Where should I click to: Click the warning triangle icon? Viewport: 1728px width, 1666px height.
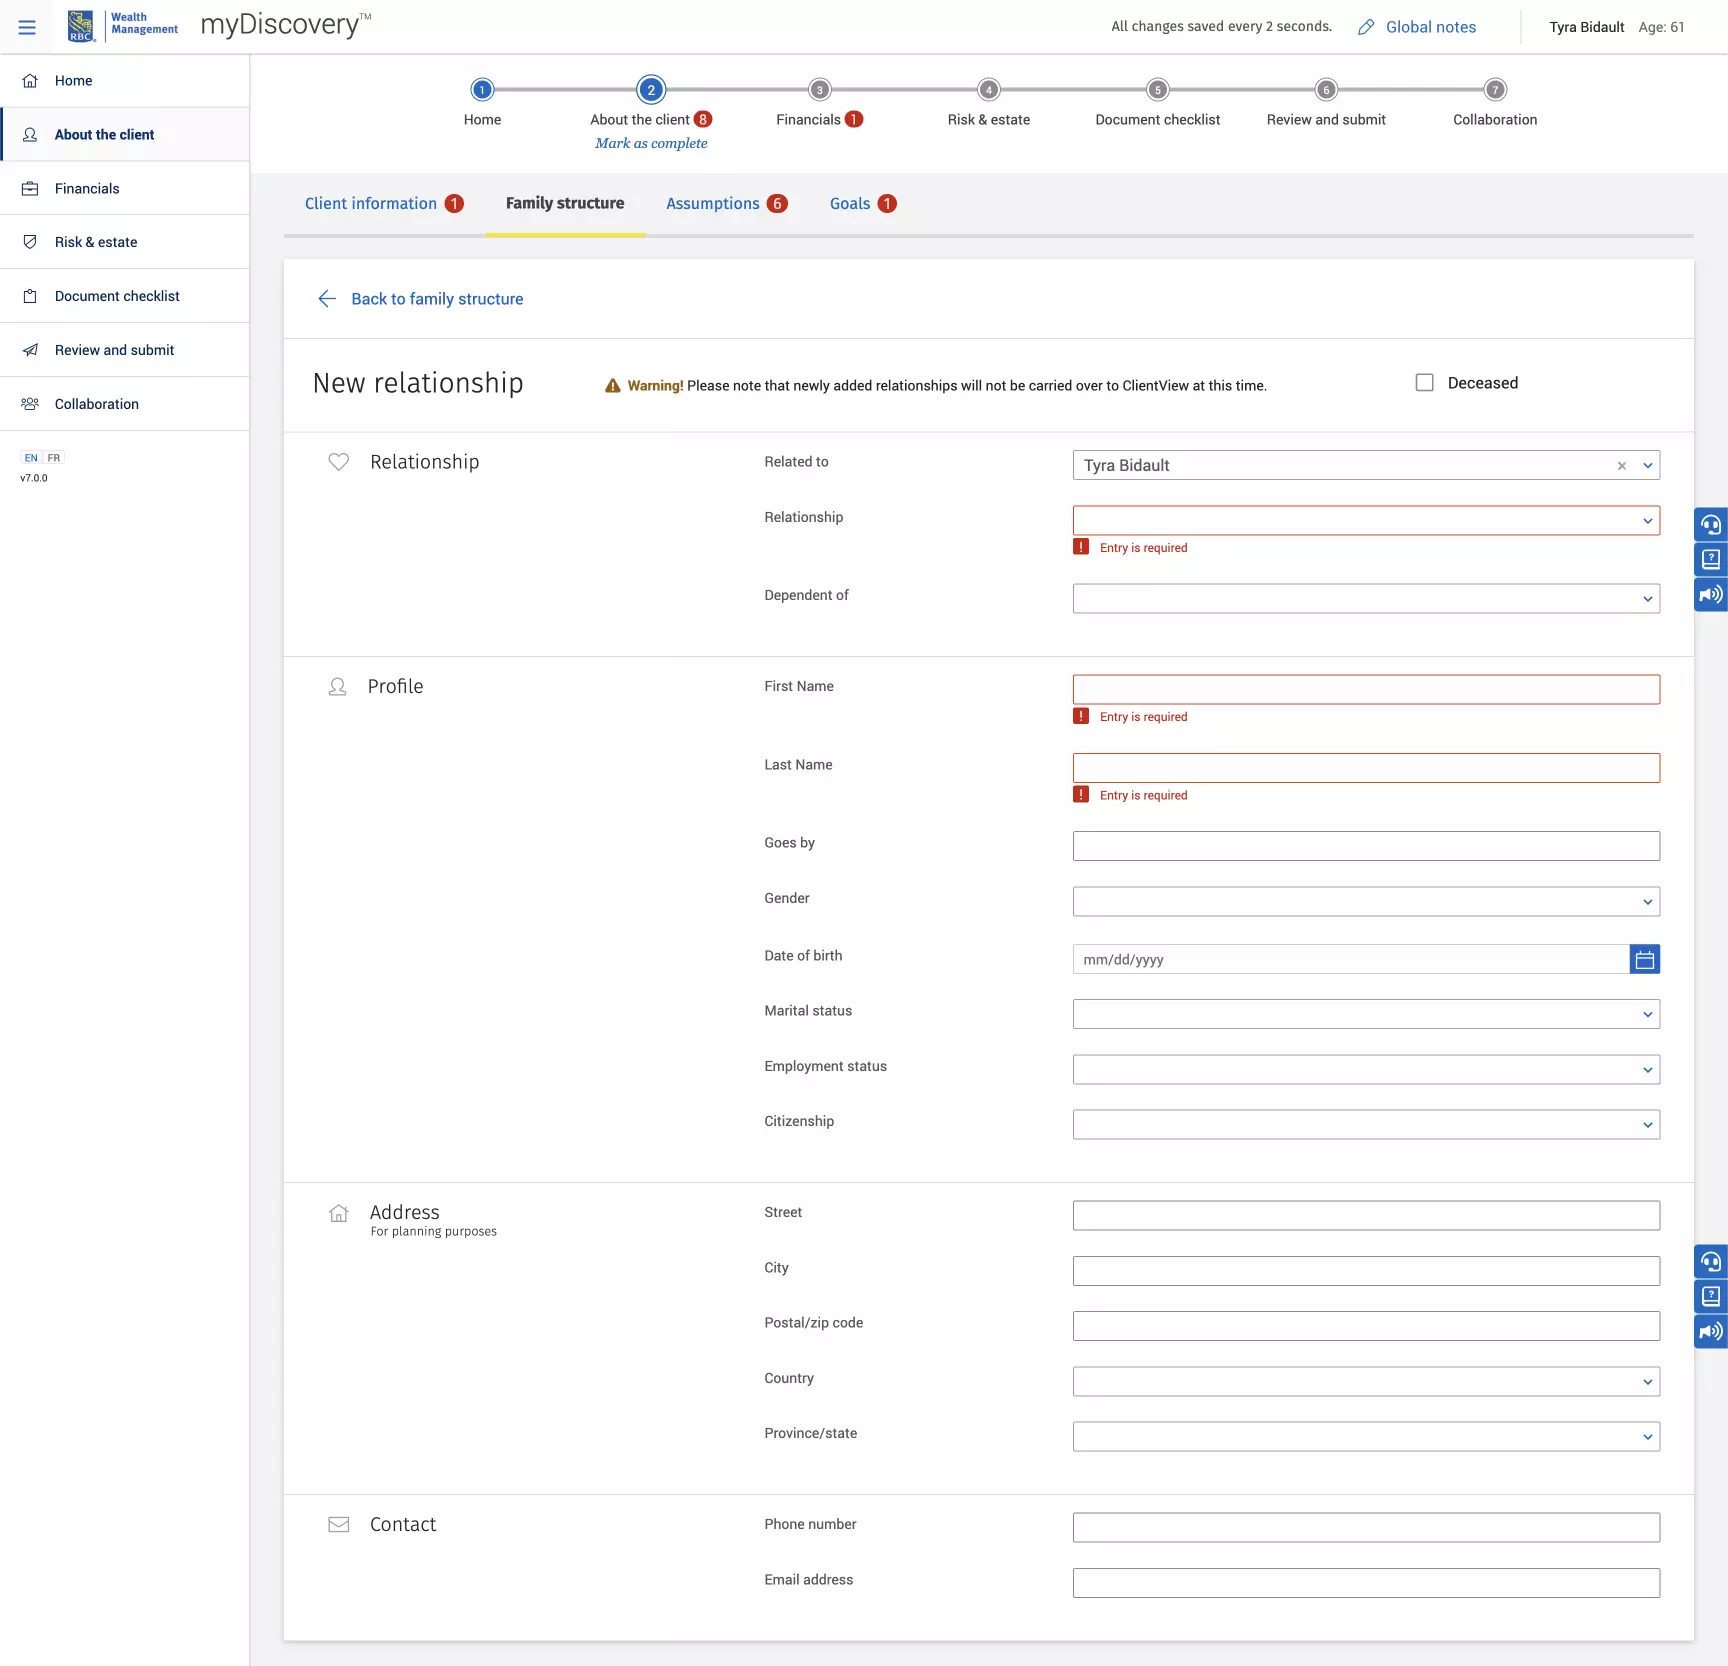(x=613, y=386)
